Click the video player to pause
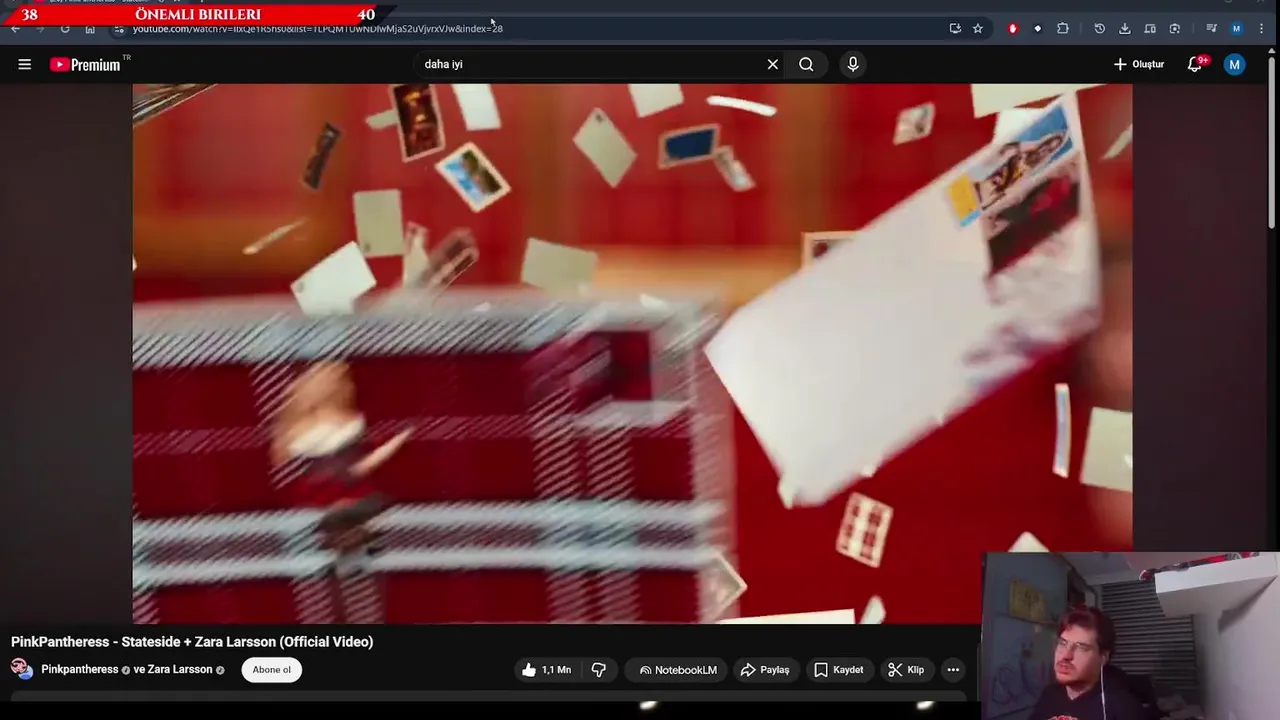Screen dimensions: 1280x720 coord(632,353)
